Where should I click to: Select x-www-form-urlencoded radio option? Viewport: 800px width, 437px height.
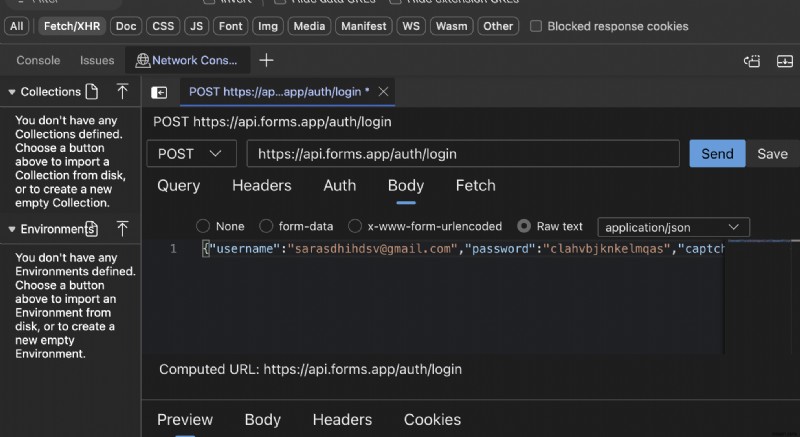(x=355, y=226)
